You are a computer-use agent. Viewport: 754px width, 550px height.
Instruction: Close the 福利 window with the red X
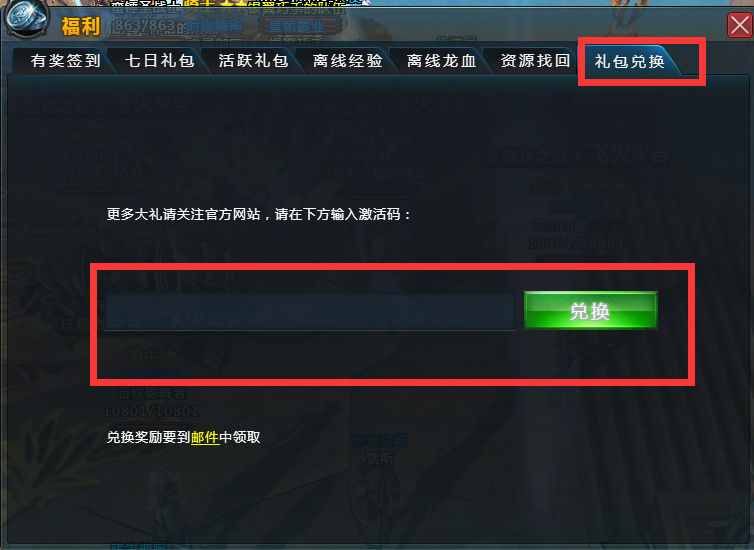(740, 25)
